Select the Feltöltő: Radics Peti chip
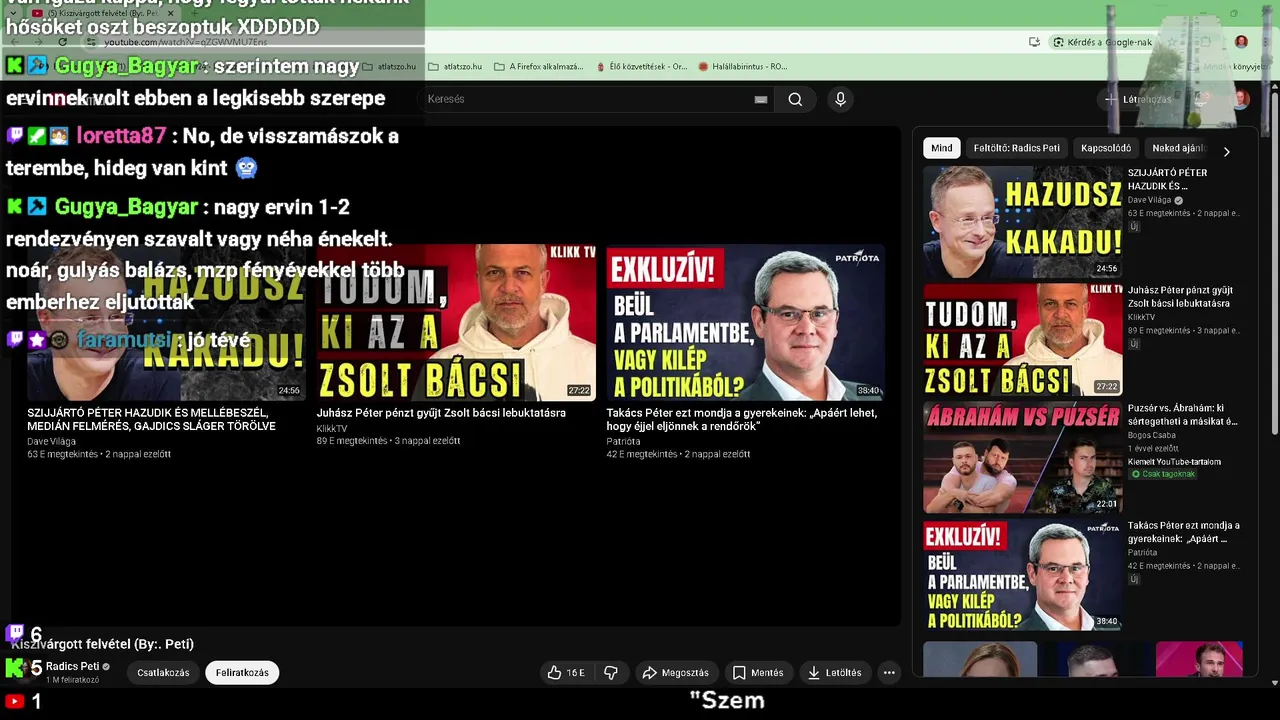1280x720 pixels. pyautogui.click(x=1016, y=148)
